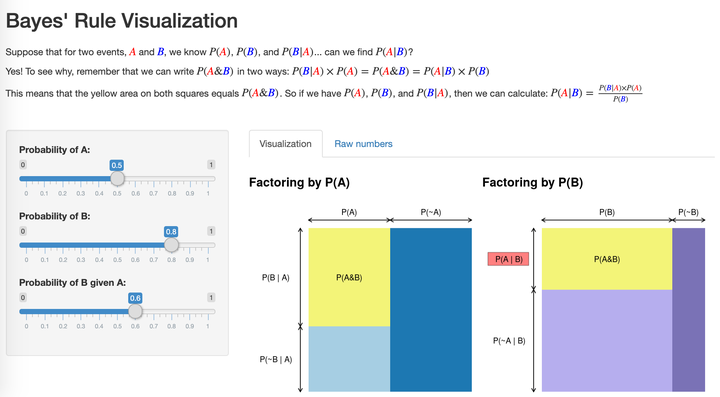
Task: Click the dark blue P(~A) rectangle
Action: coord(431,310)
